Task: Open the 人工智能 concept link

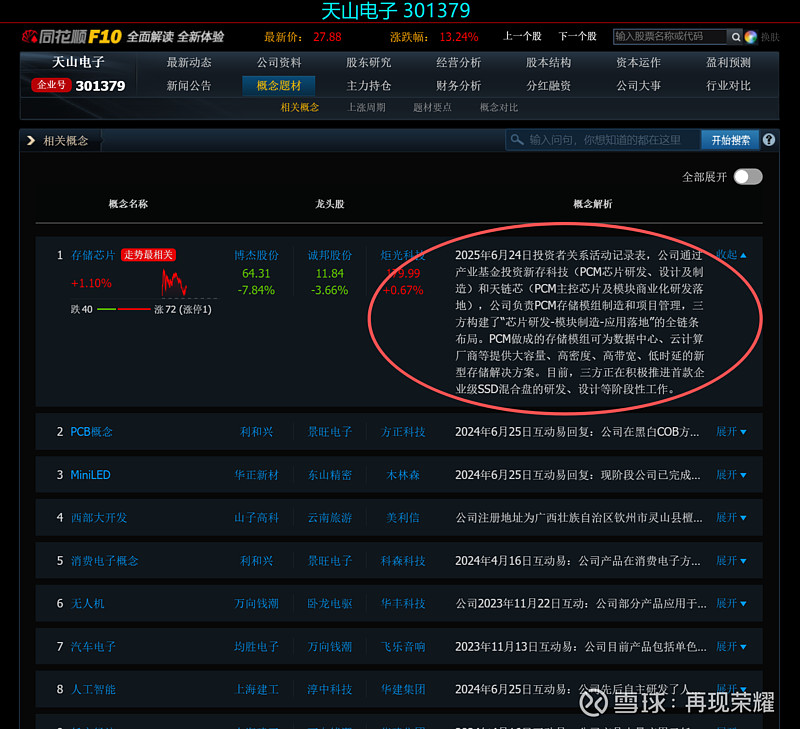Action: [x=93, y=689]
